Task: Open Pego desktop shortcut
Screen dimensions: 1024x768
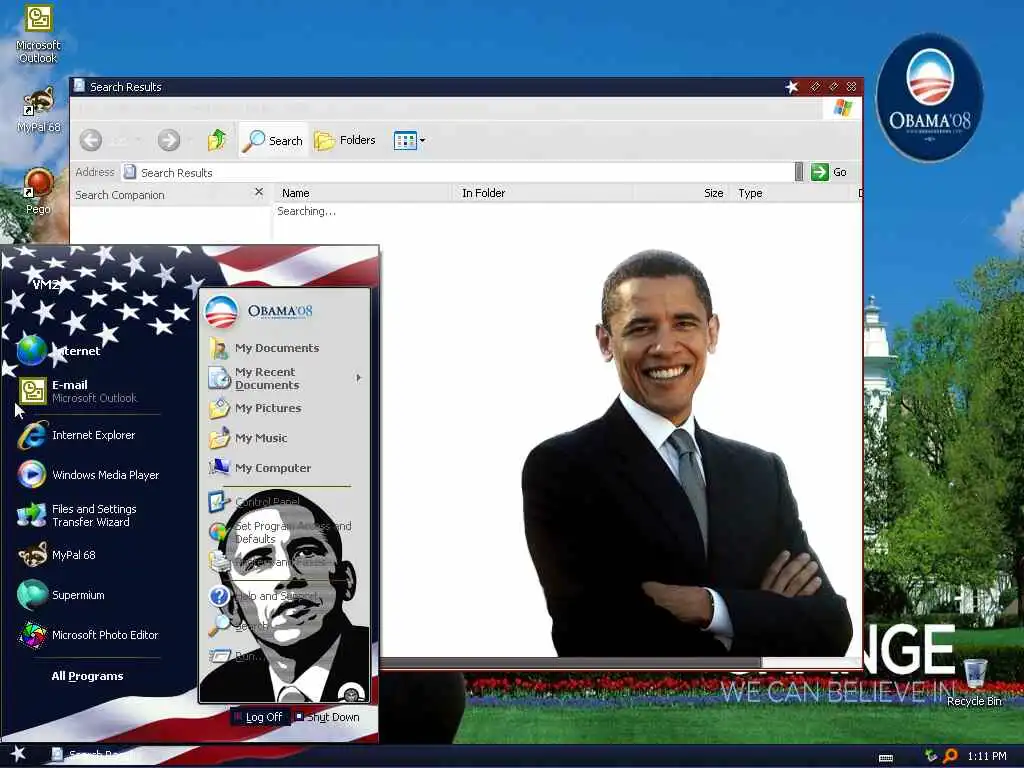Action: [x=38, y=191]
